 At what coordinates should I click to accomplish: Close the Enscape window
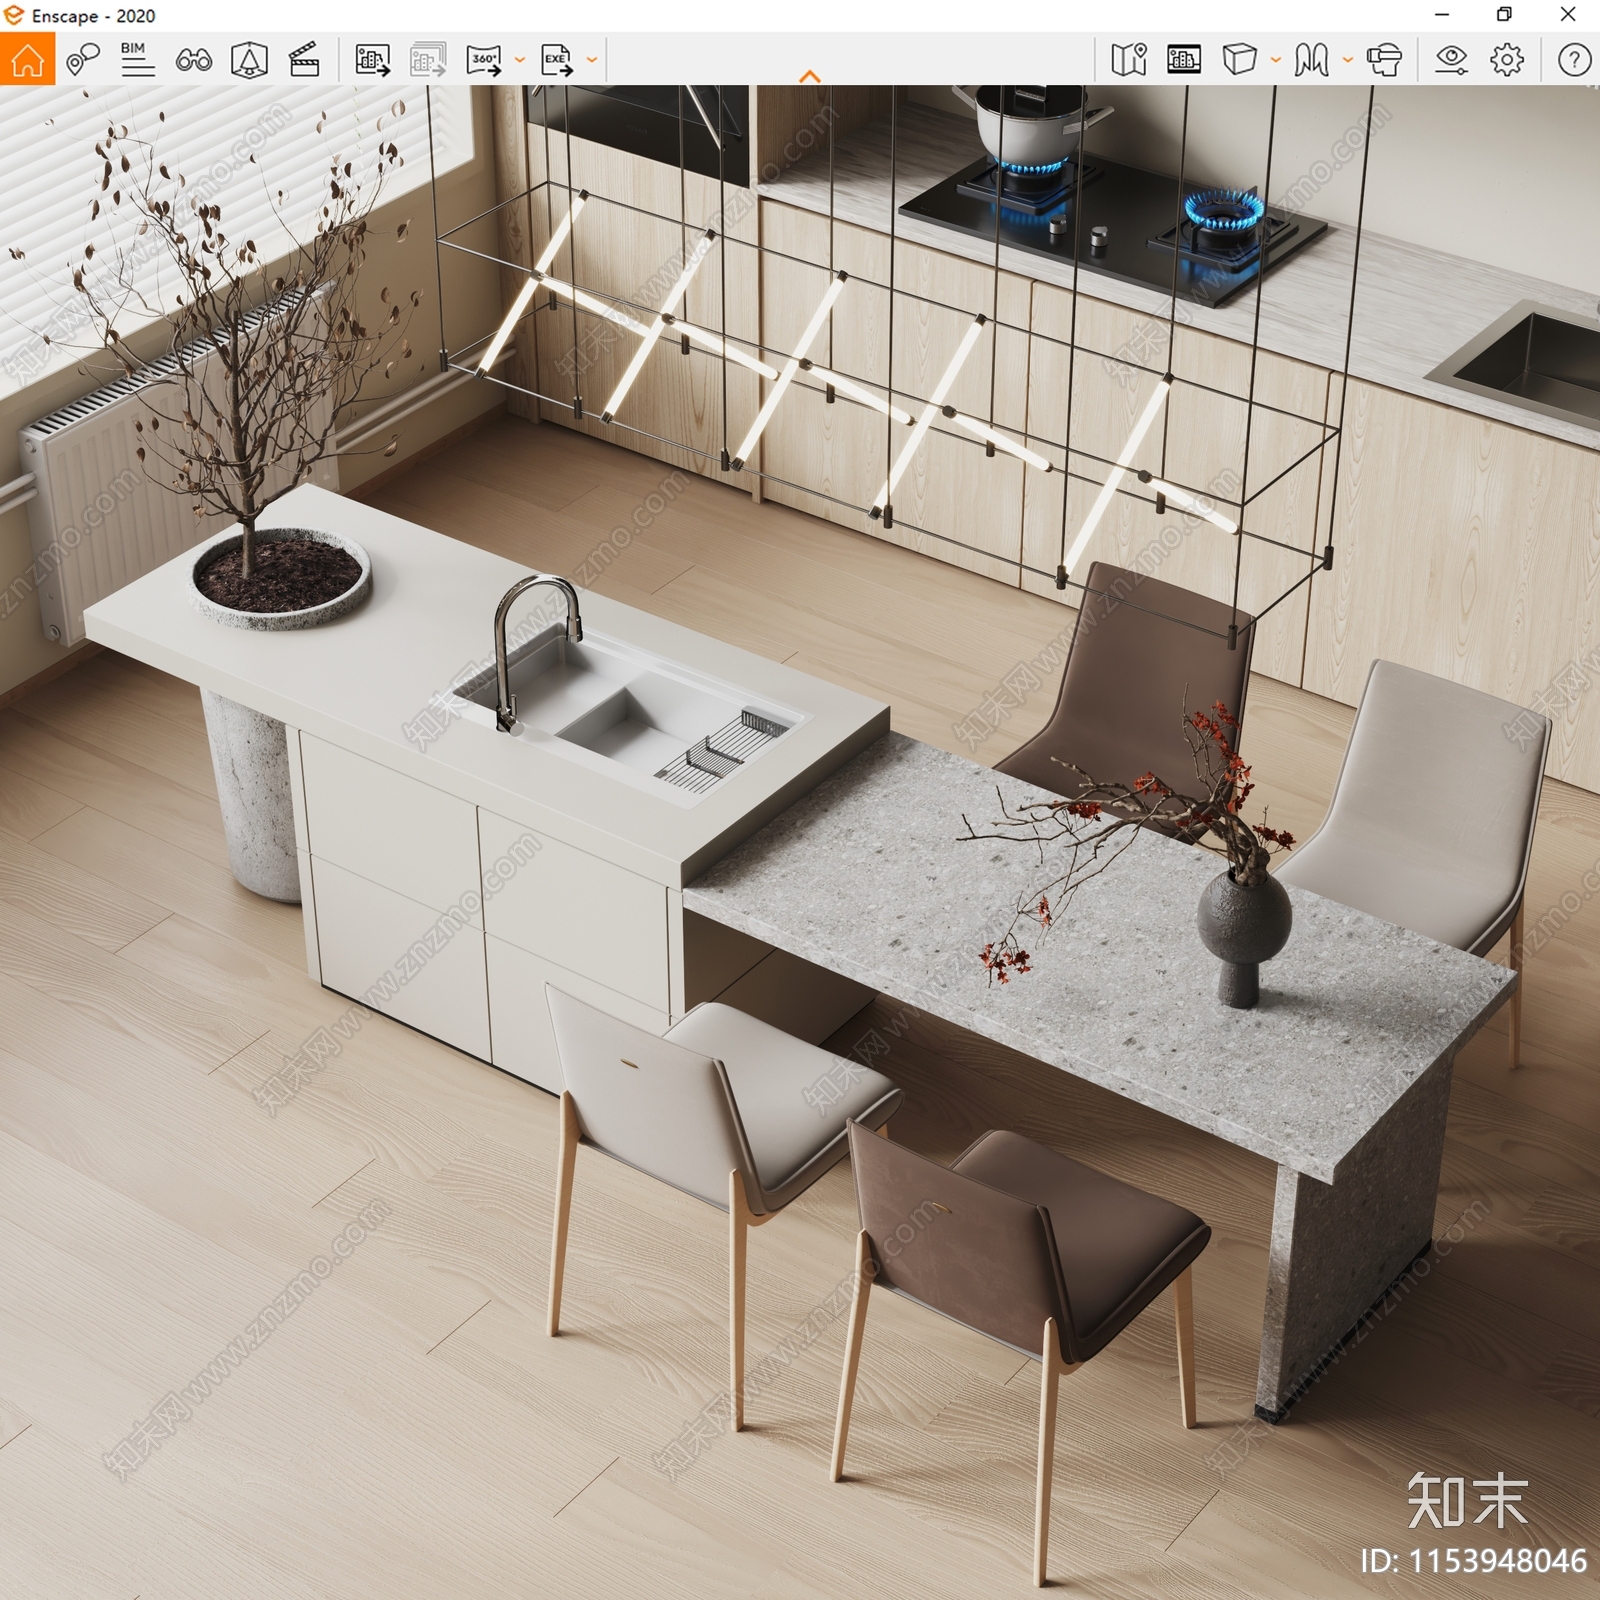pyautogui.click(x=1568, y=15)
